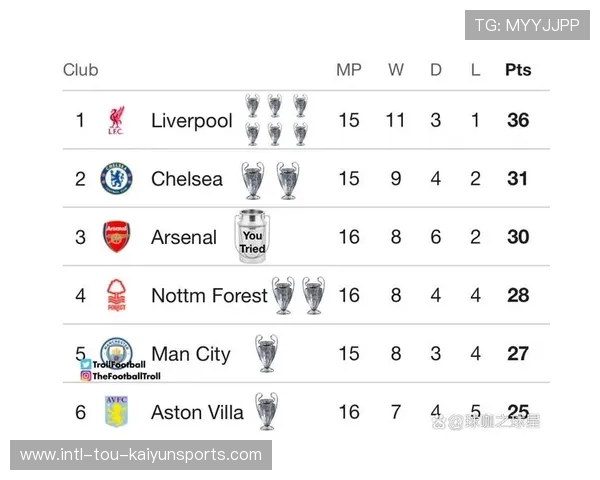Click the TheFootballTroll Instagram handle
Viewport: 600px width, 480px height.
click(x=126, y=376)
